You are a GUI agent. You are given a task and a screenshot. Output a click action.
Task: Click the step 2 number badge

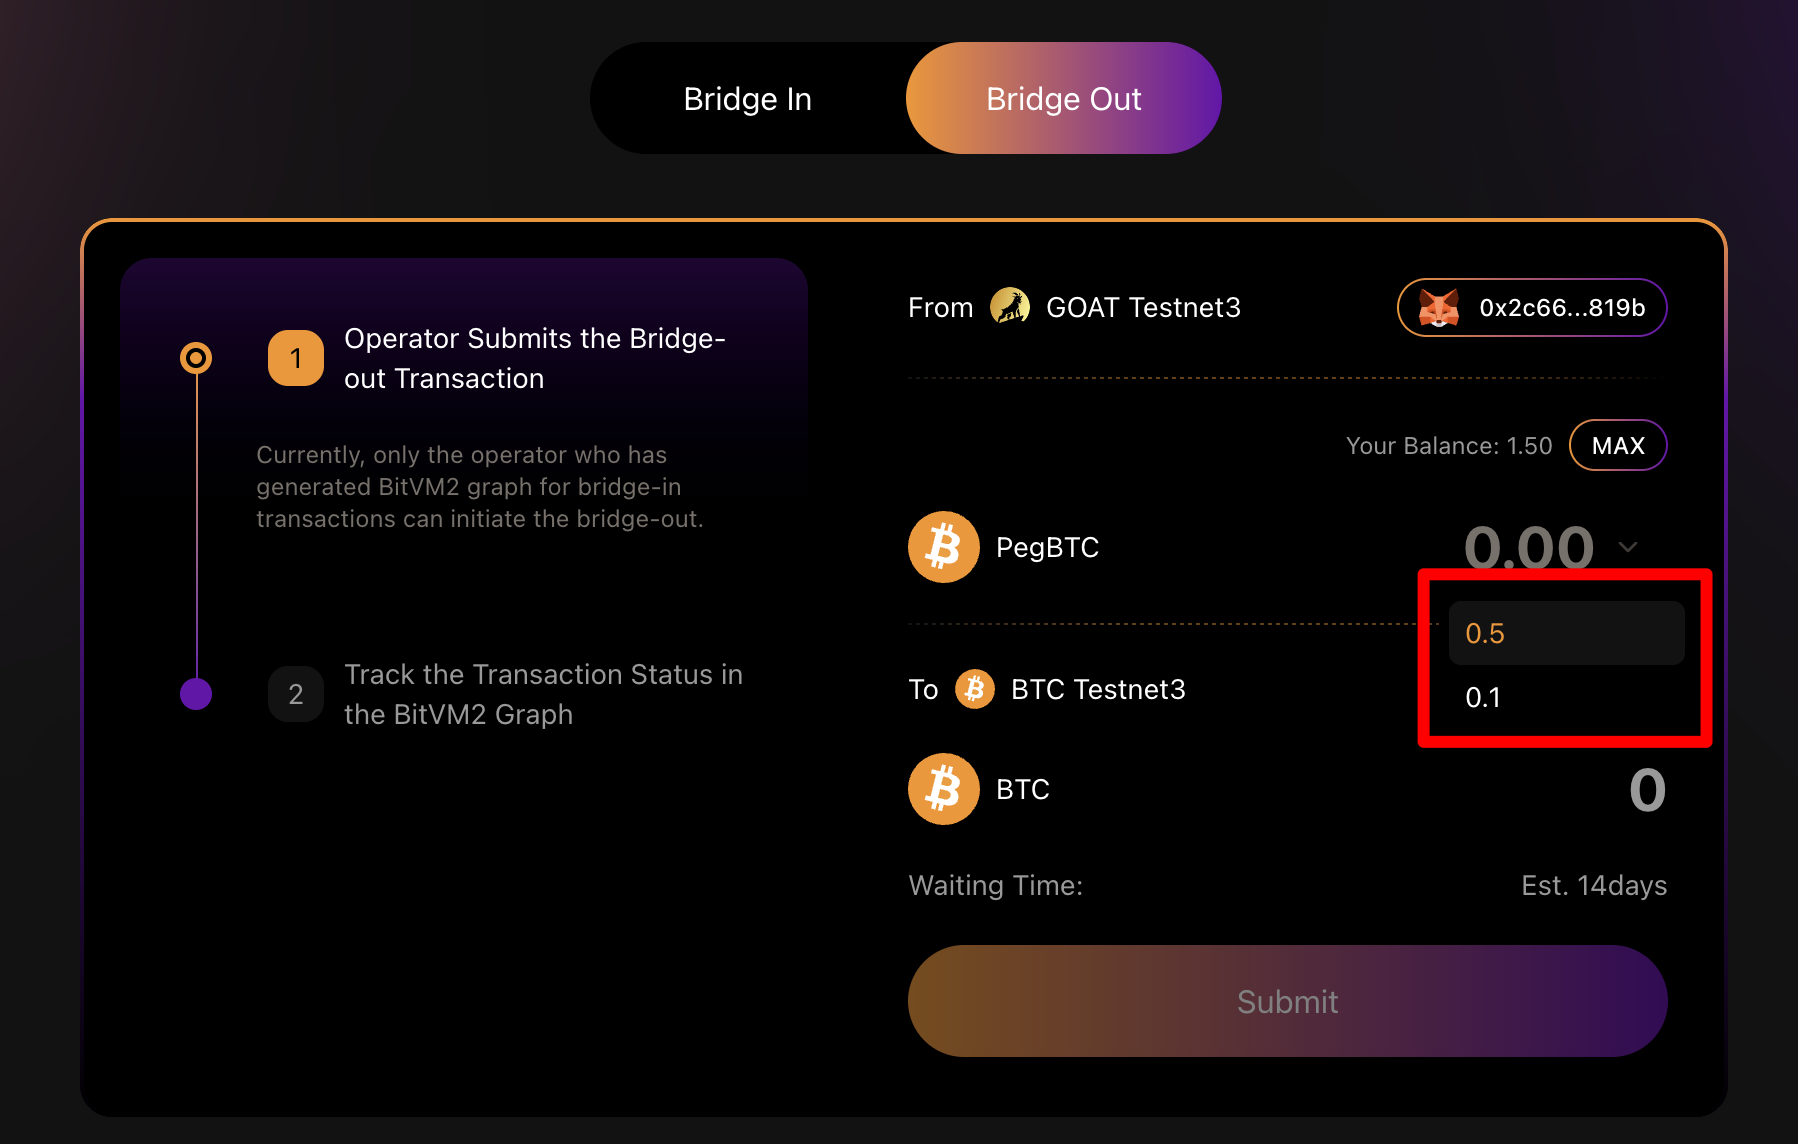[296, 694]
